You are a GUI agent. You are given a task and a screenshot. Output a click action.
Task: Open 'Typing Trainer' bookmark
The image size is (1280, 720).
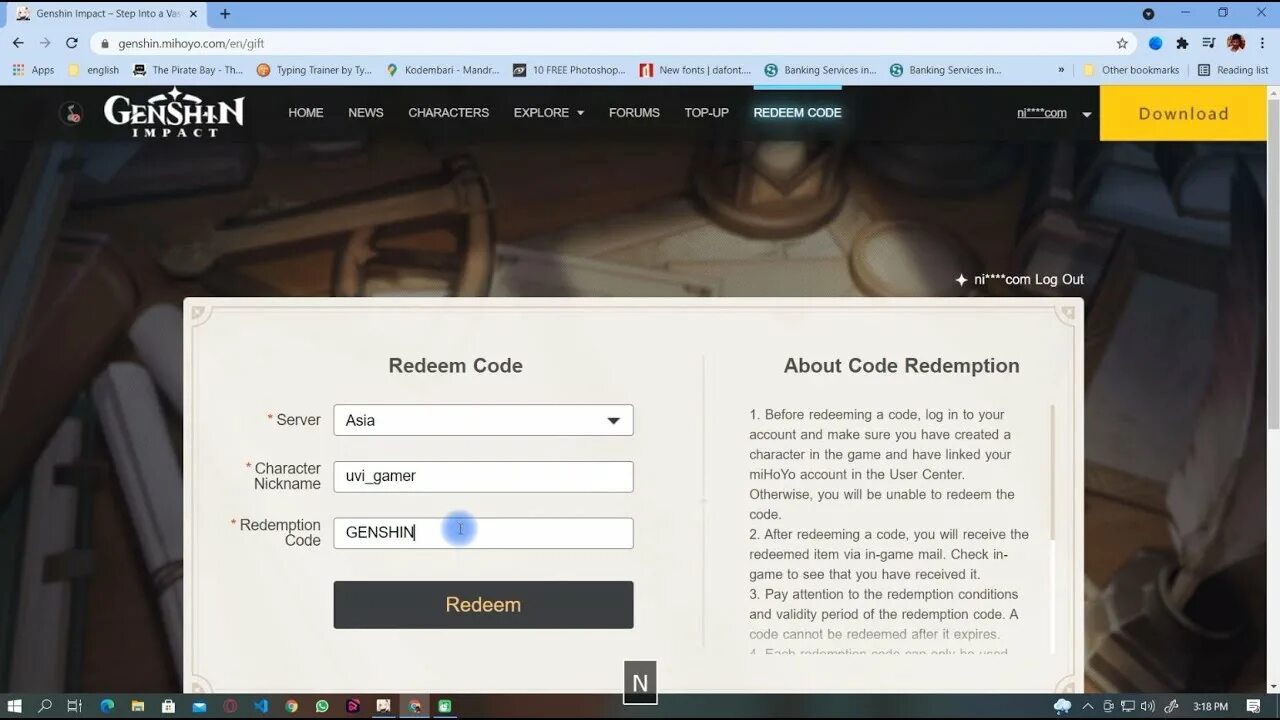(314, 70)
